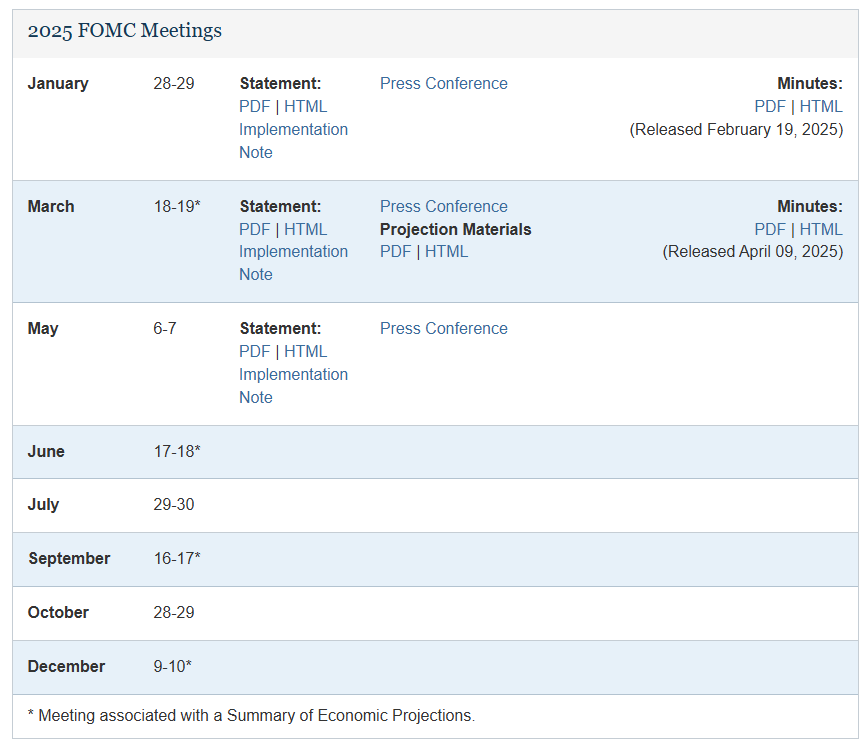Open the March Press Conference link
Image resolution: width=868 pixels, height=749 pixels.
[443, 206]
